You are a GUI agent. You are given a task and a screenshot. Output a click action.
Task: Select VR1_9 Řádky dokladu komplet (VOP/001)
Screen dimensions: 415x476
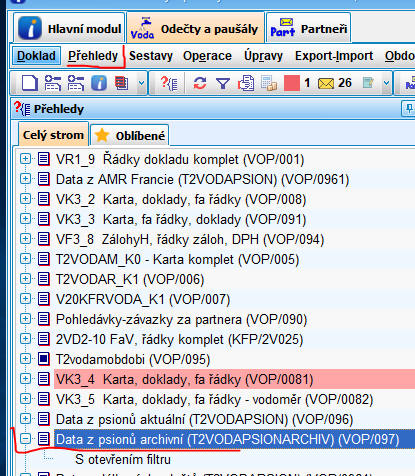(x=180, y=159)
